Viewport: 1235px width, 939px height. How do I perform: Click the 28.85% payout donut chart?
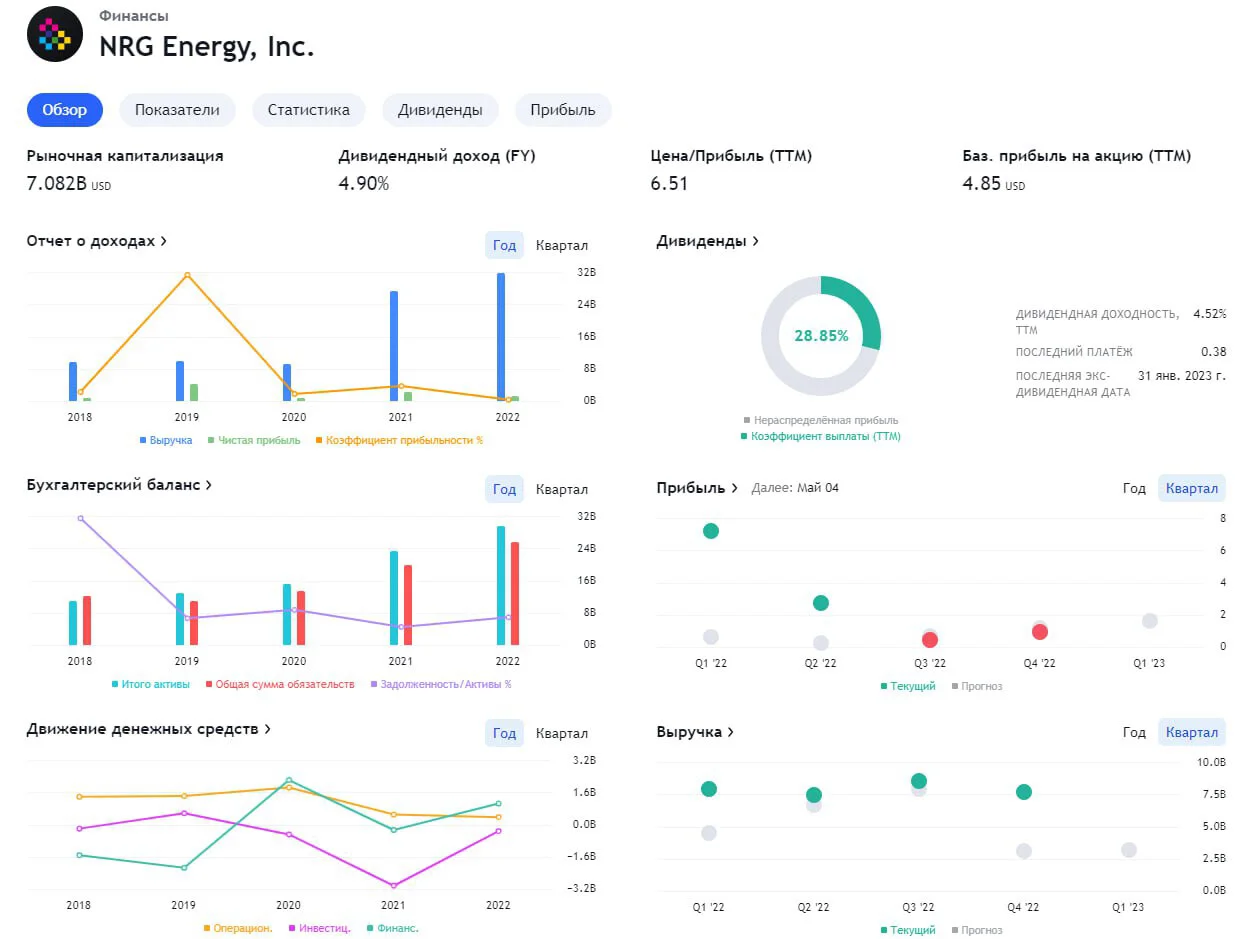(x=821, y=336)
